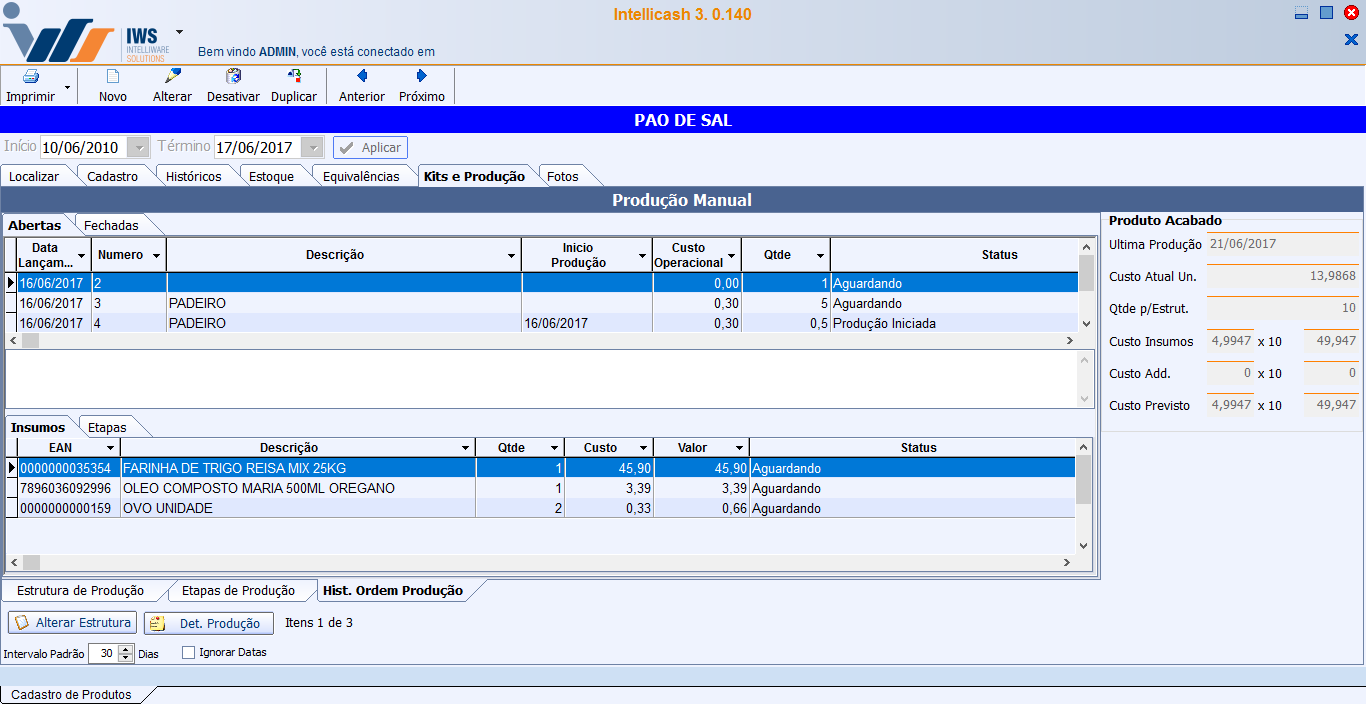This screenshot has height=704, width=1366.
Task: Open the Término date dropdown
Action: click(313, 148)
